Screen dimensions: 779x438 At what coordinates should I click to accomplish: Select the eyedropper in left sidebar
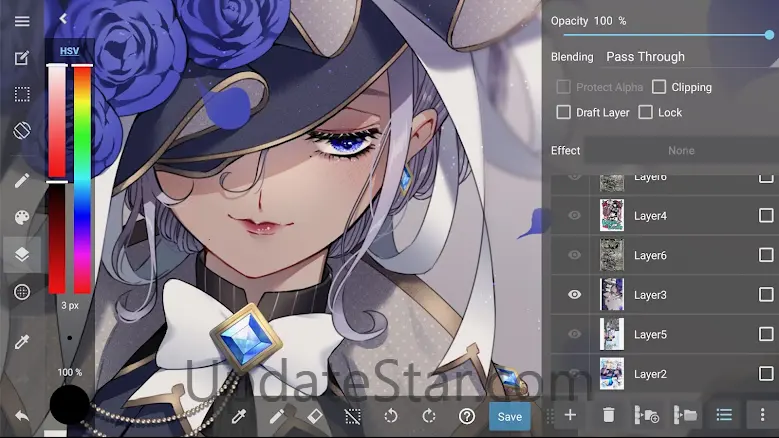[22, 342]
